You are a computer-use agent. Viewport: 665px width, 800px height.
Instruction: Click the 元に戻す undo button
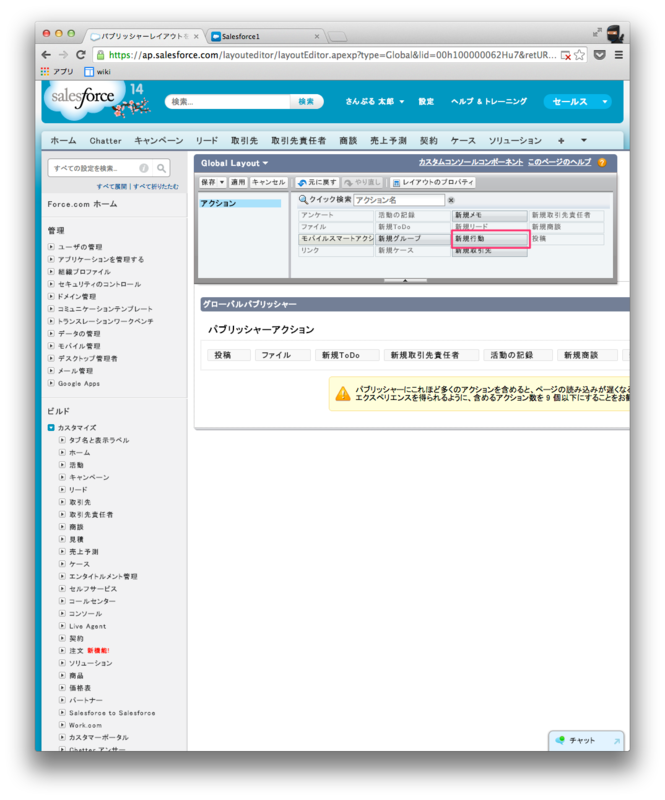[x=317, y=182]
